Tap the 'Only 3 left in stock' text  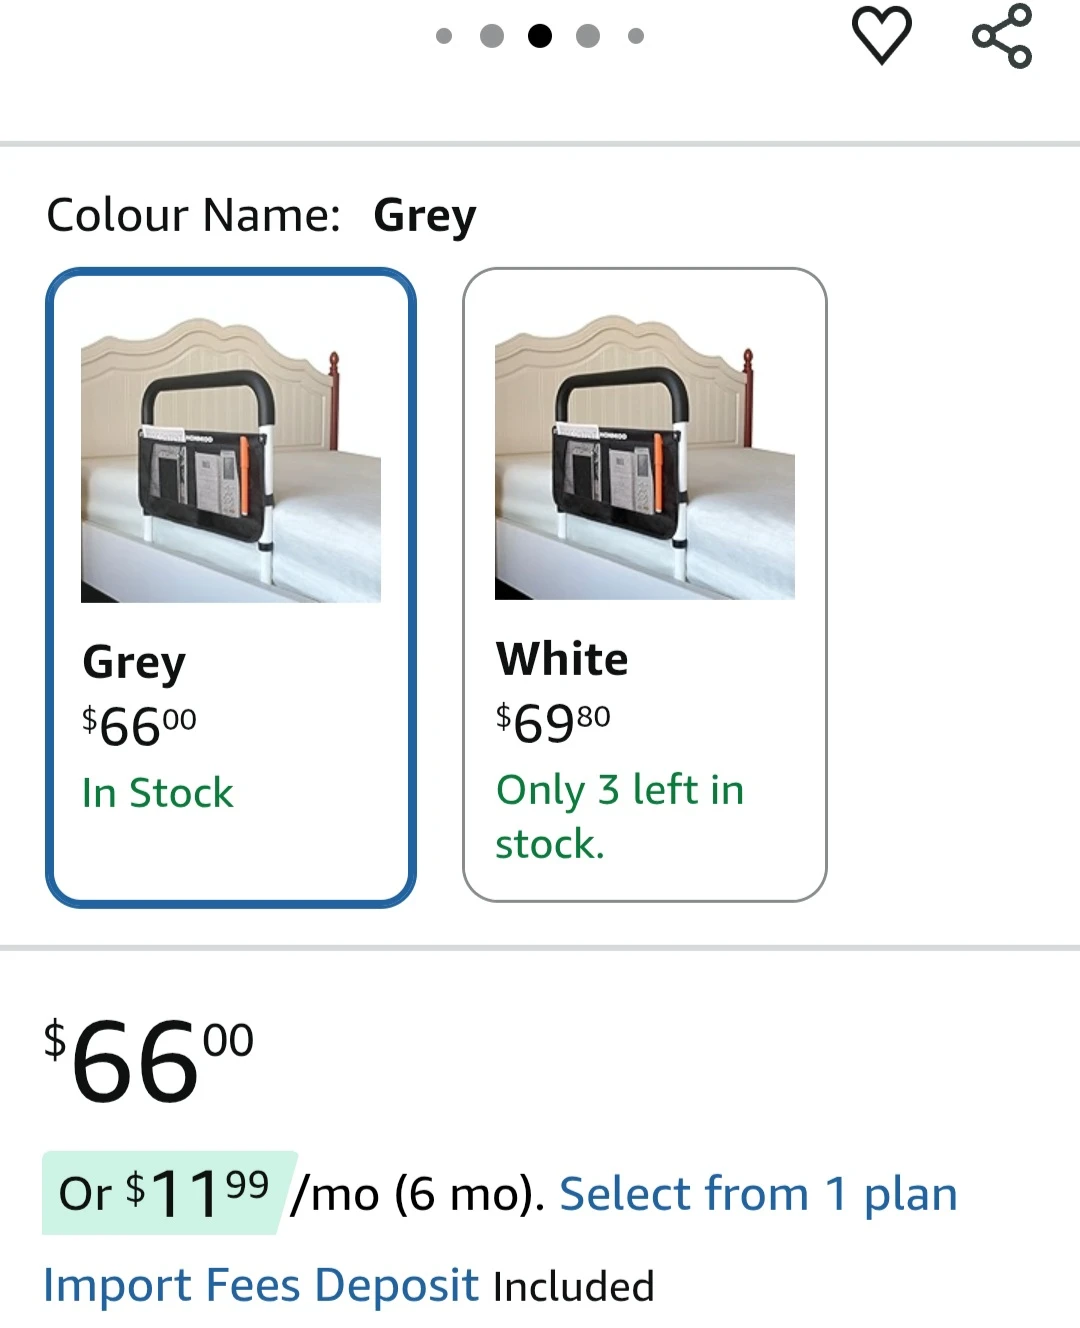pos(619,816)
